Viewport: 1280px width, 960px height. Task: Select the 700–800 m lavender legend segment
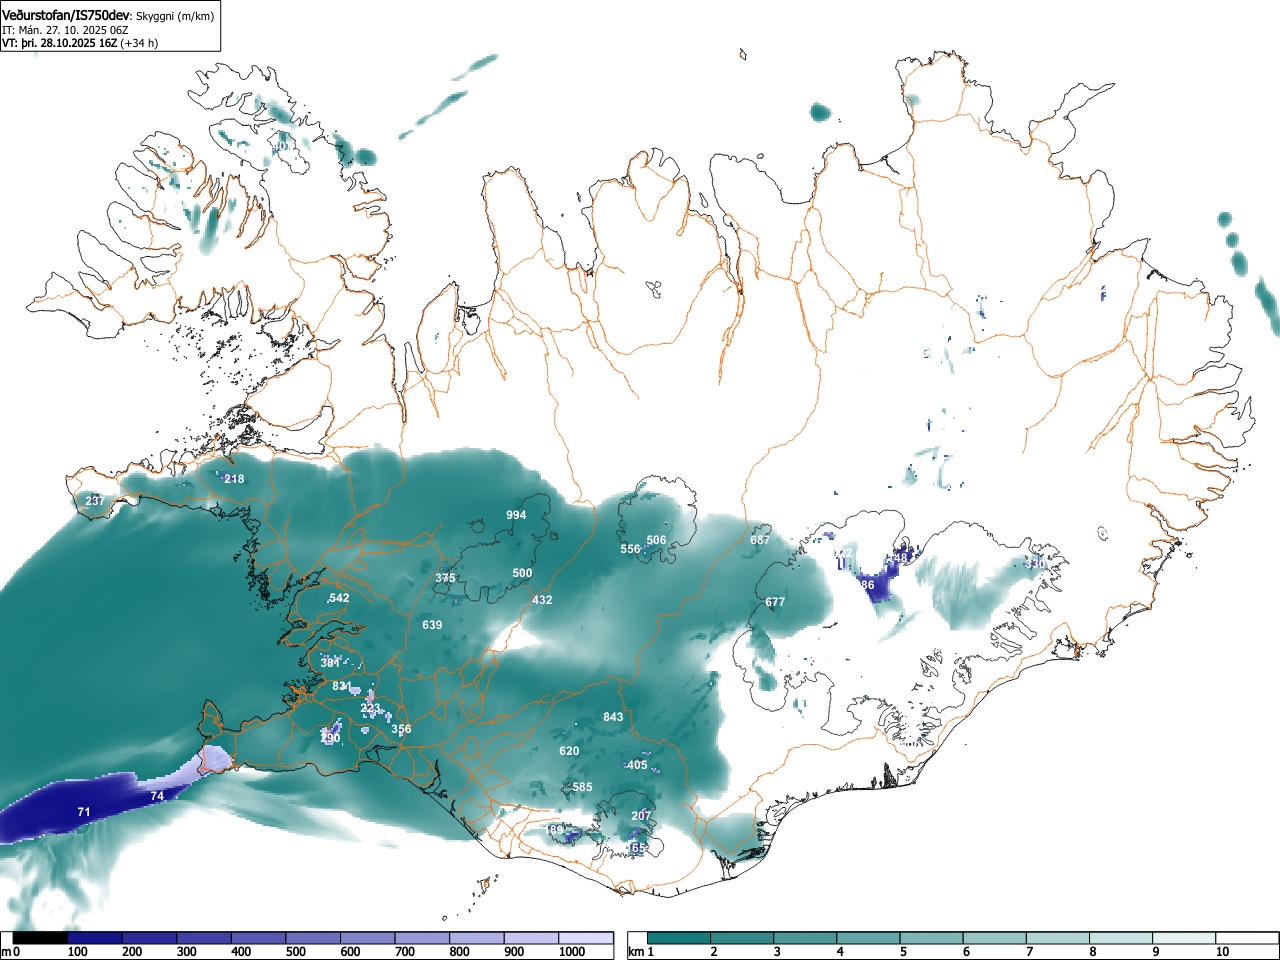tap(422, 938)
